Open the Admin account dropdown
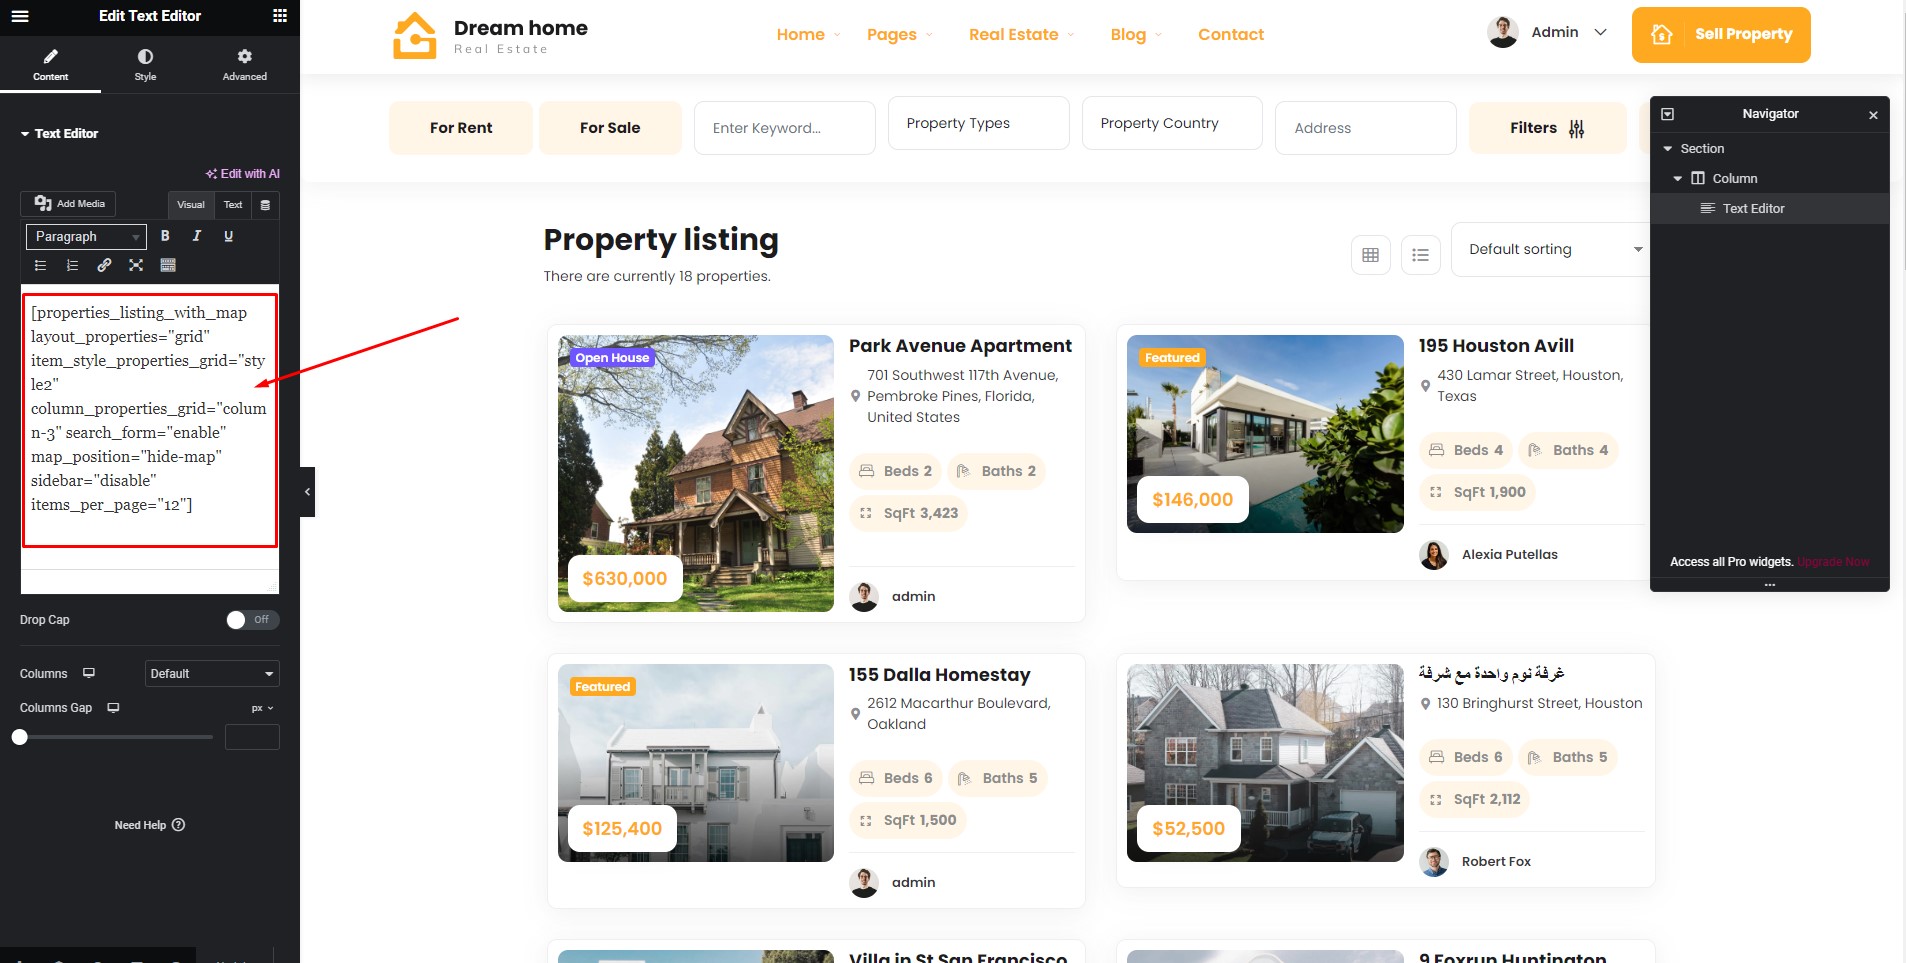Screen dimensions: 1906x963 coord(1548,32)
